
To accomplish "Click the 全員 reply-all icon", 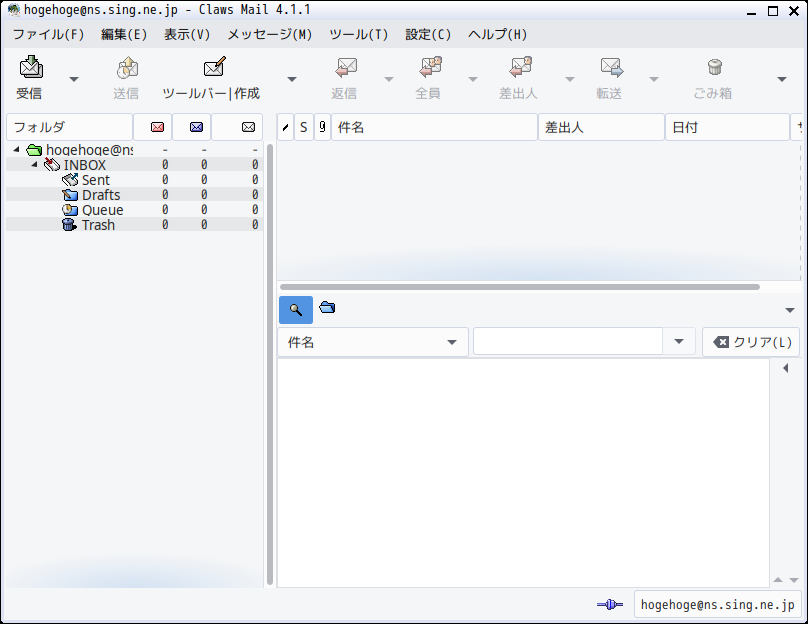I will (x=430, y=68).
